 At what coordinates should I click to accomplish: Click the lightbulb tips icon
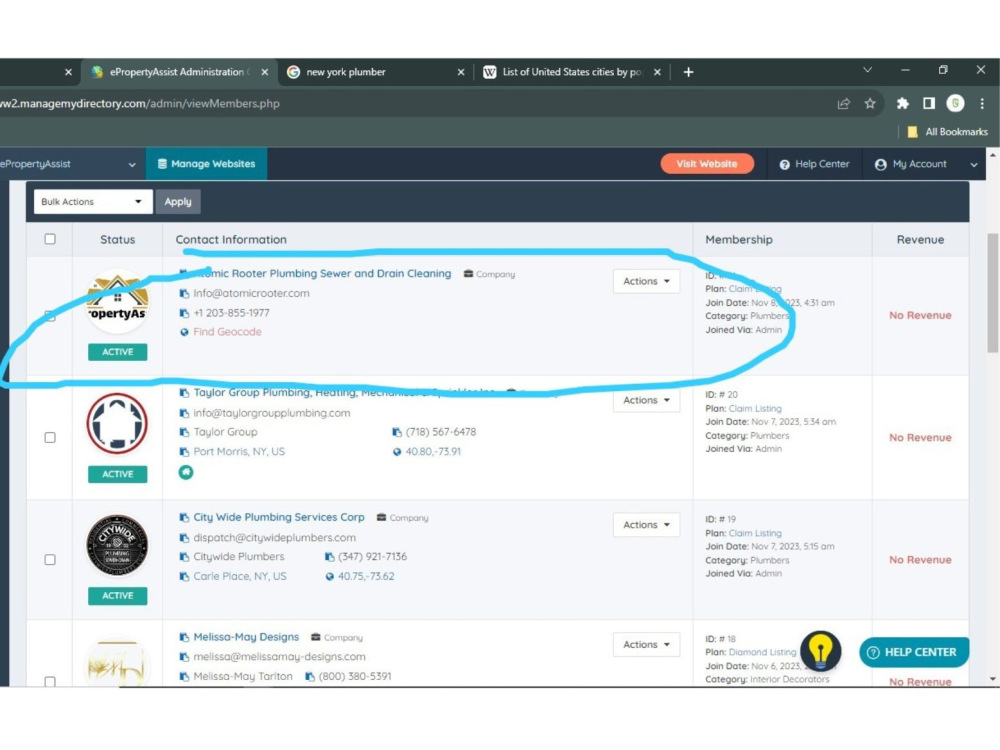tap(820, 651)
